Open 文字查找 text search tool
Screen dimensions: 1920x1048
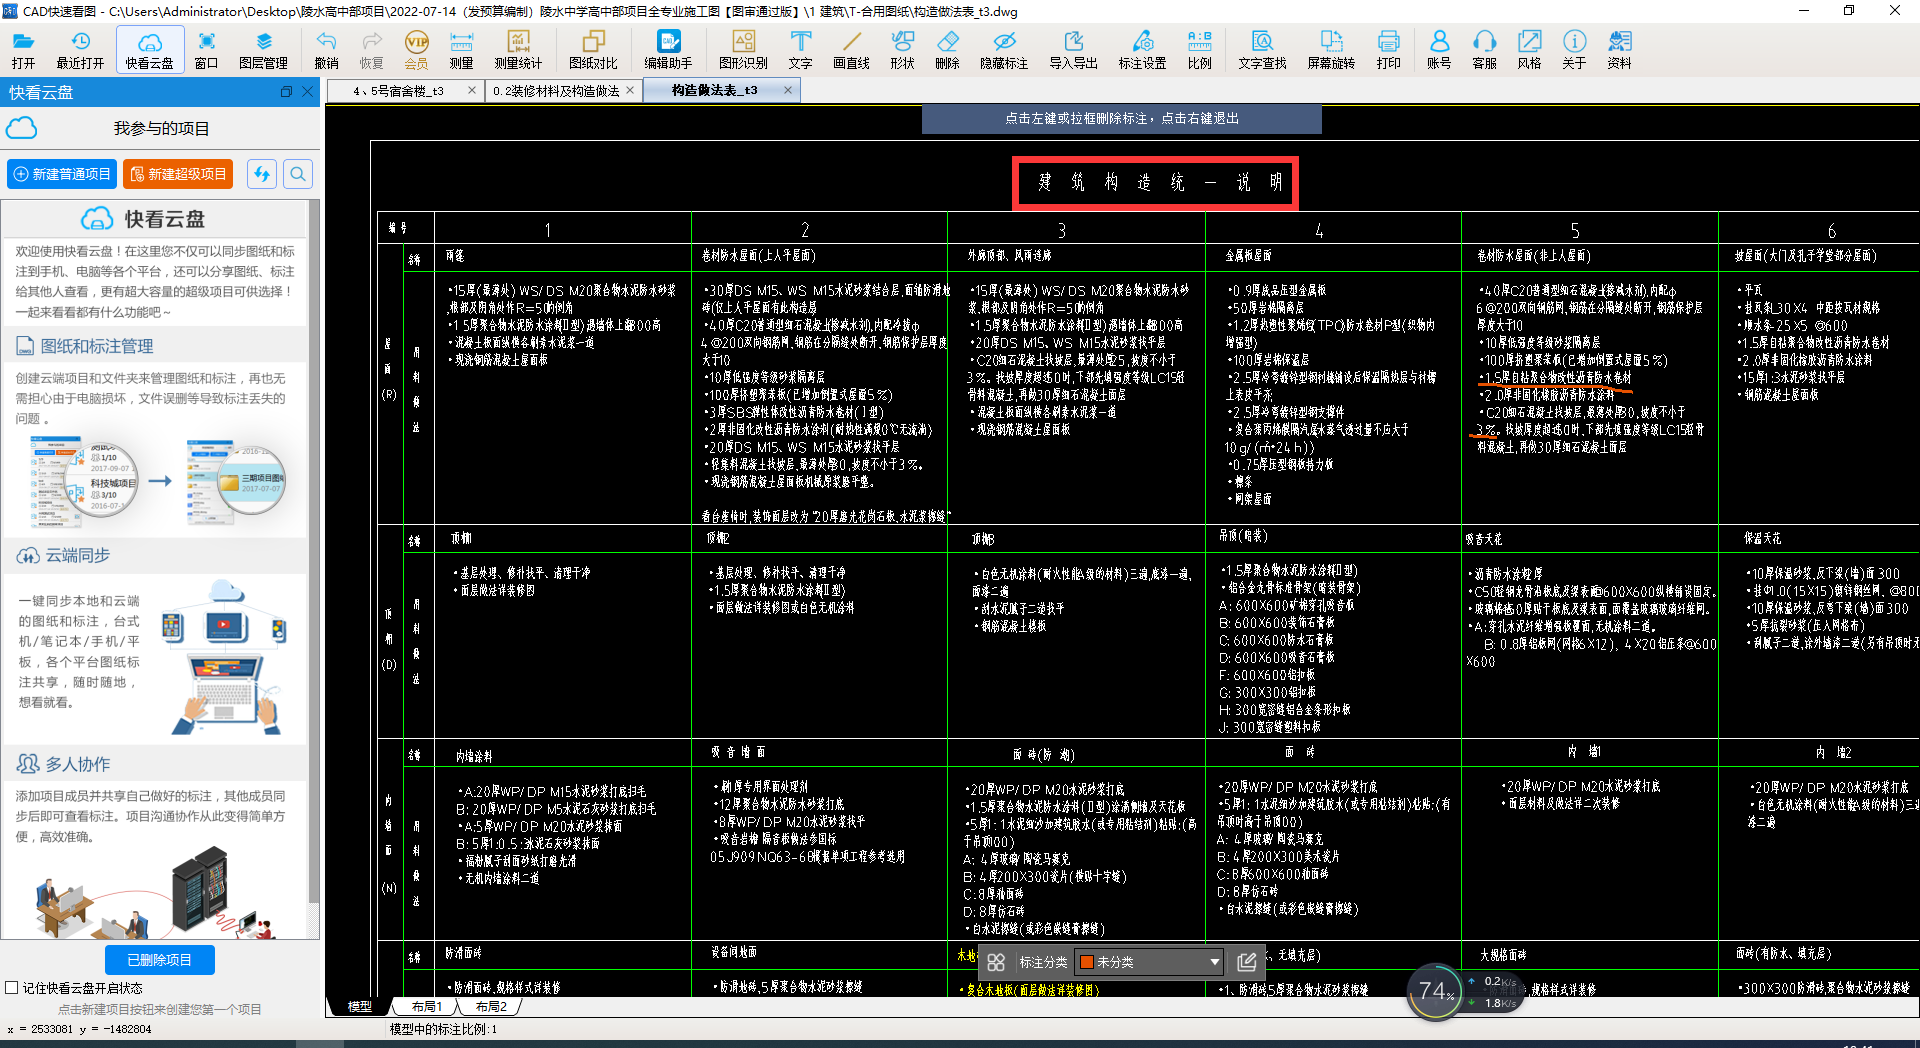click(1262, 49)
